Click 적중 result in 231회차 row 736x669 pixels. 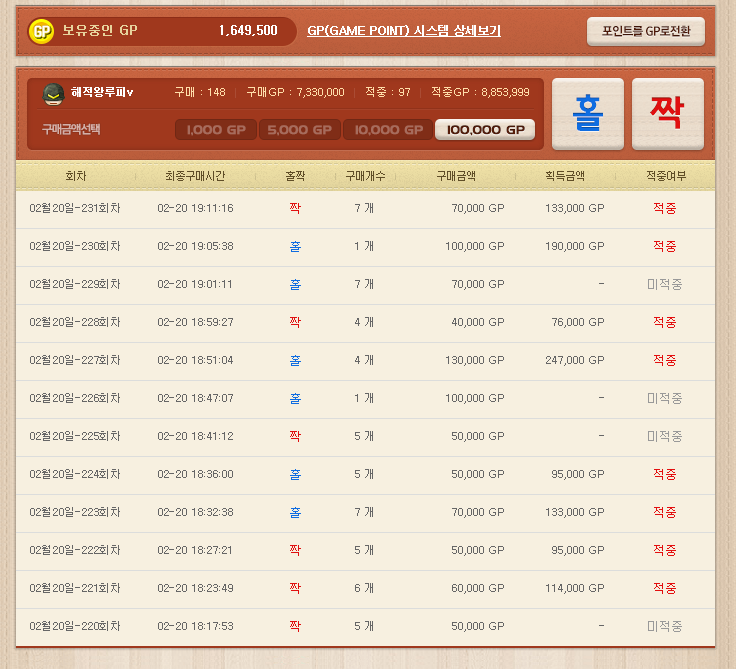(x=665, y=208)
